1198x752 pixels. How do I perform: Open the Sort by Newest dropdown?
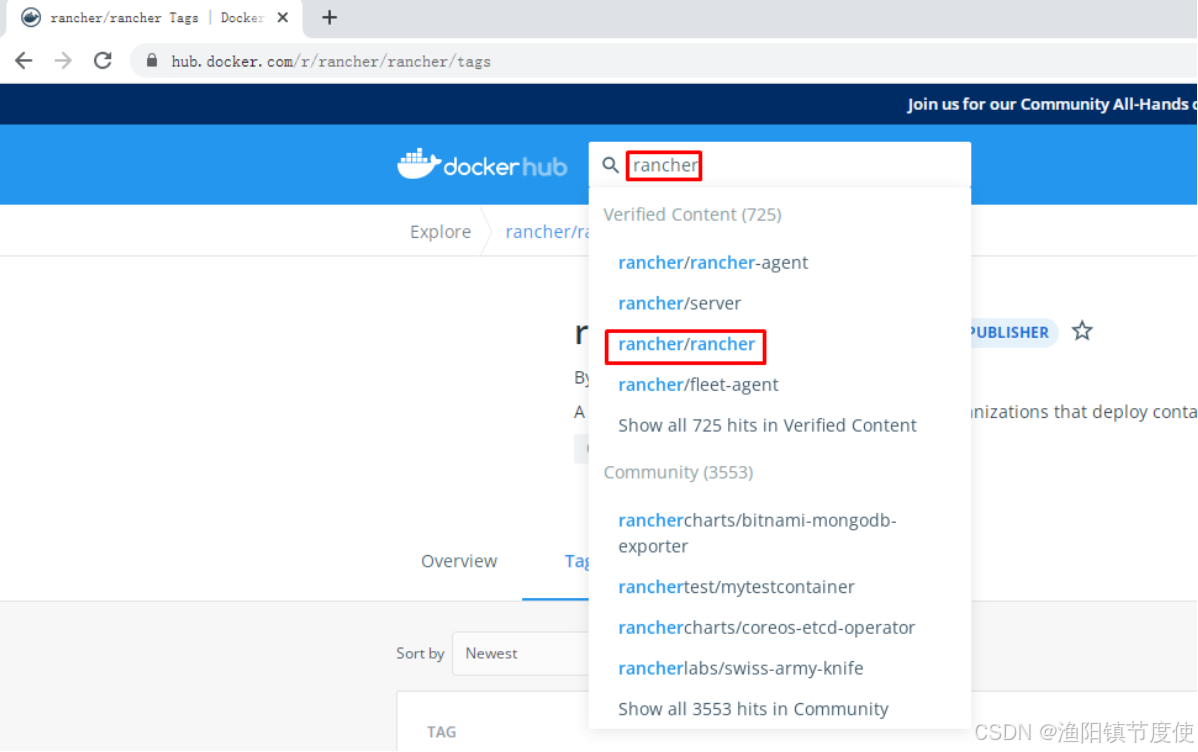[521, 653]
